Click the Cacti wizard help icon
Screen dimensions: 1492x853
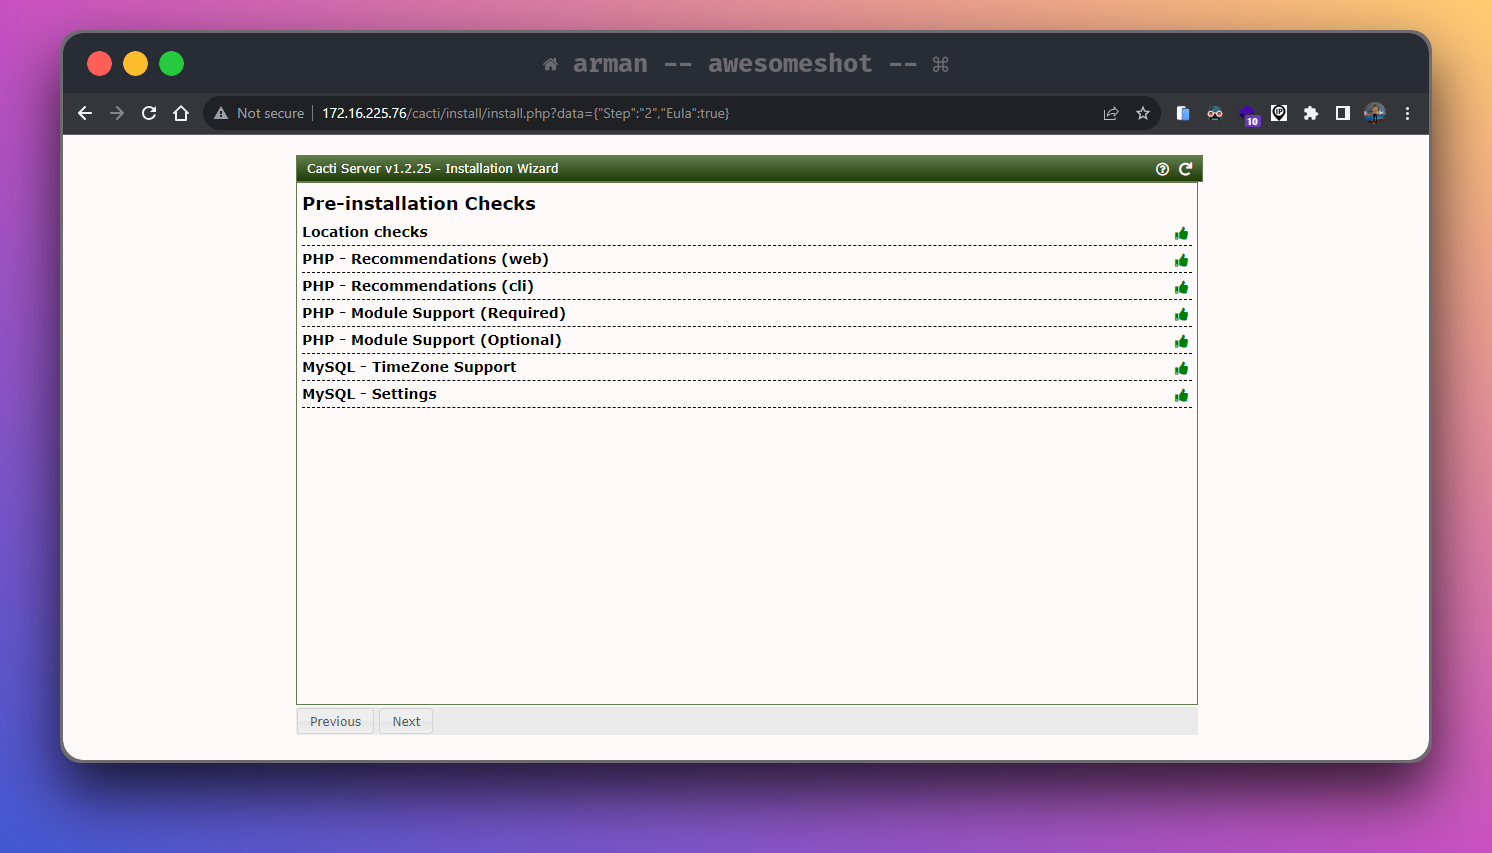(1162, 169)
